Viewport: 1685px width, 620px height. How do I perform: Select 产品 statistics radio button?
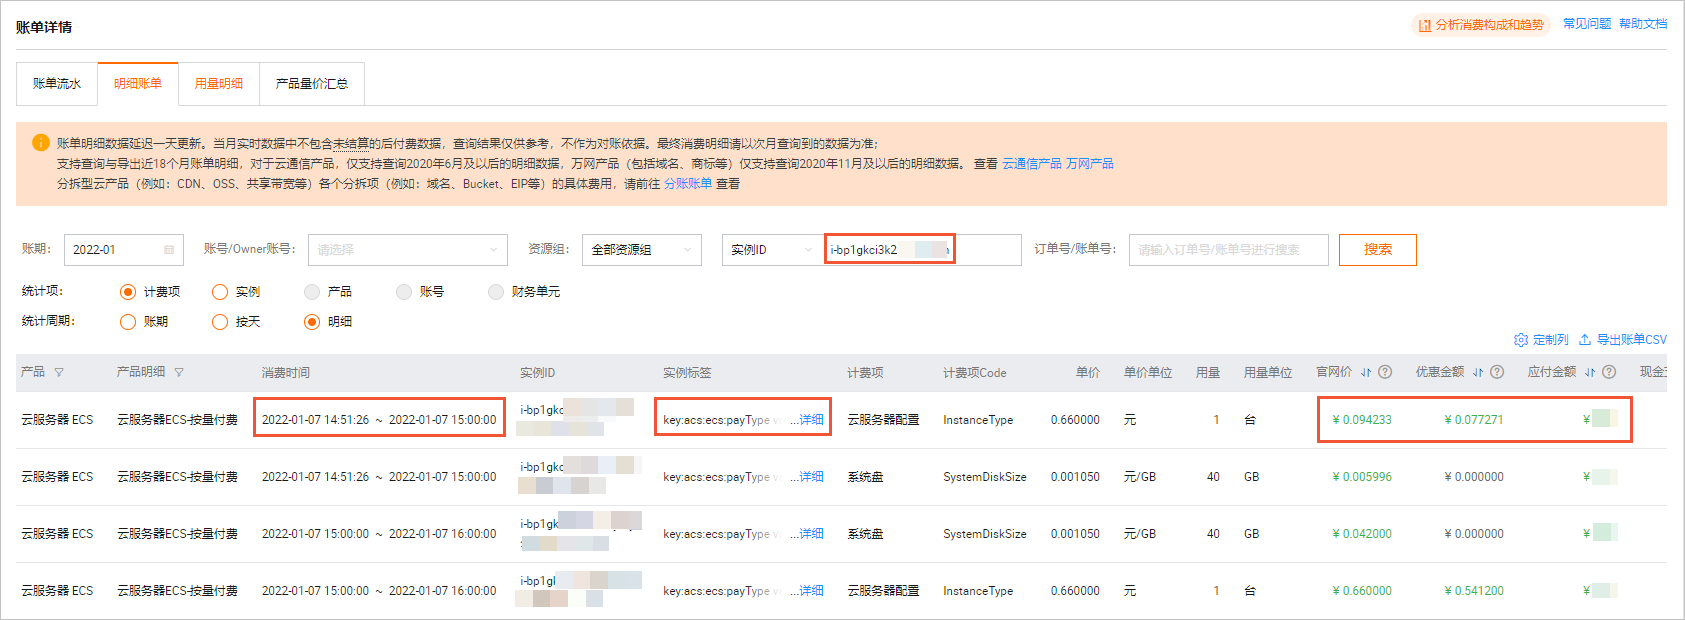click(312, 292)
